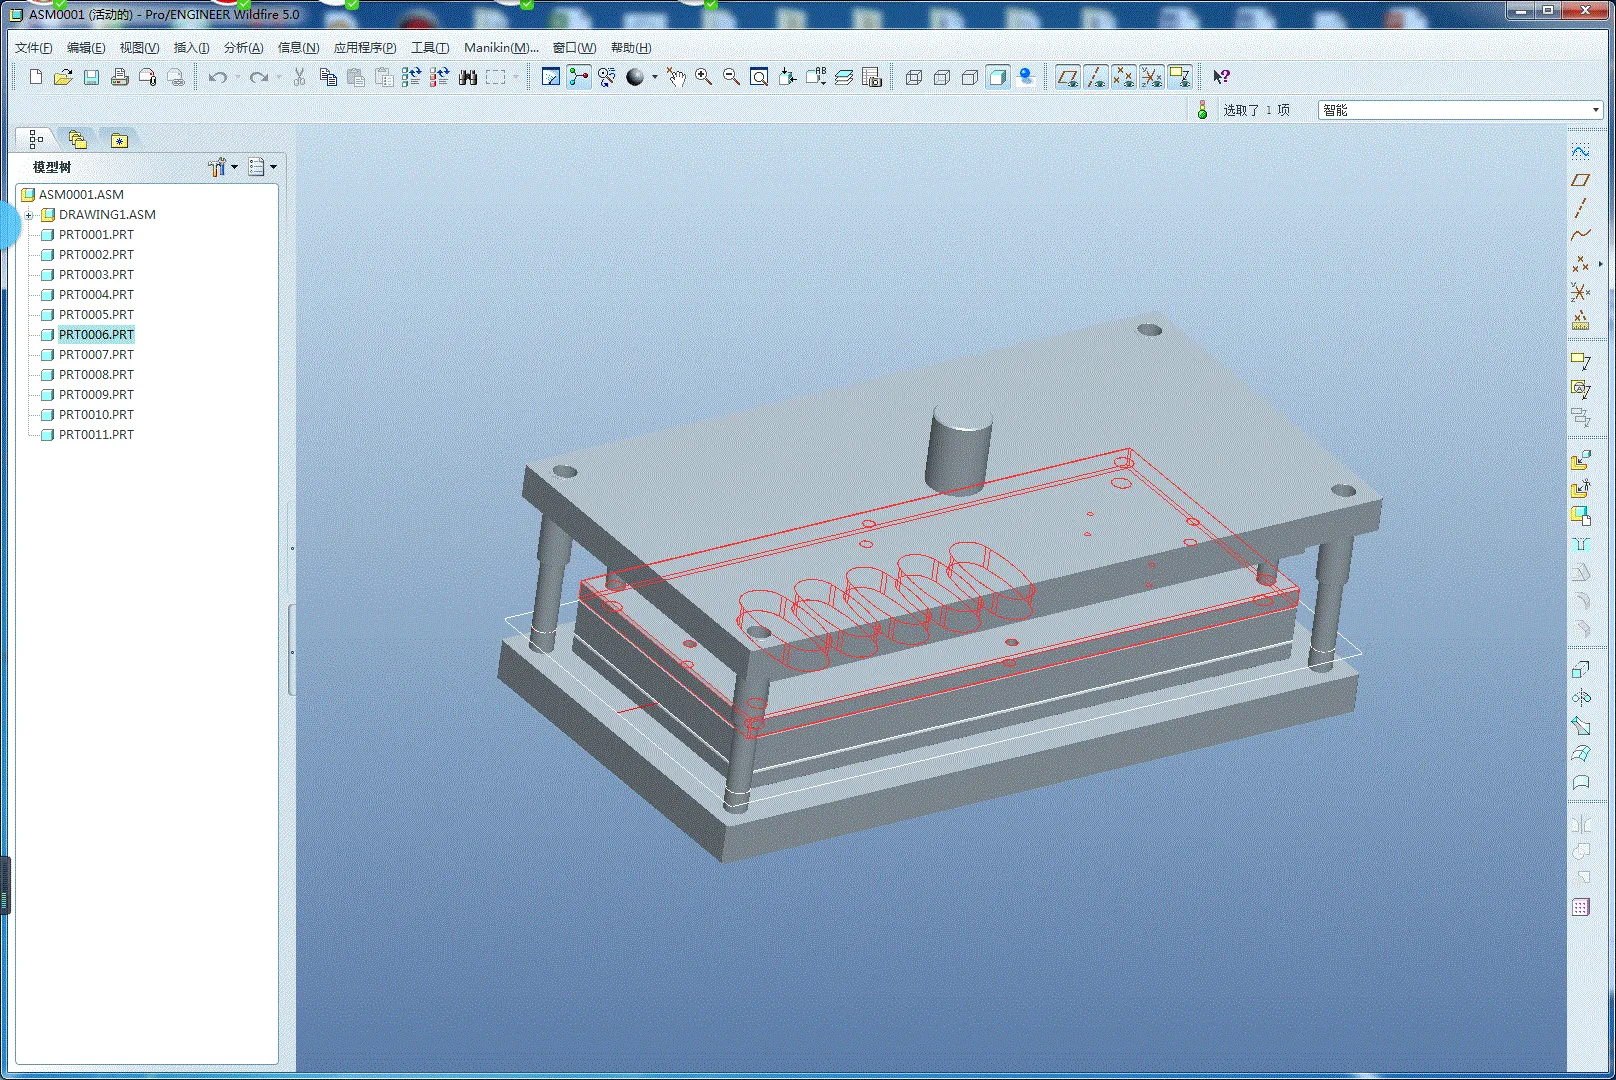The height and width of the screenshot is (1080, 1616).
Task: Open the layers tool in toolbar
Action: 844,77
